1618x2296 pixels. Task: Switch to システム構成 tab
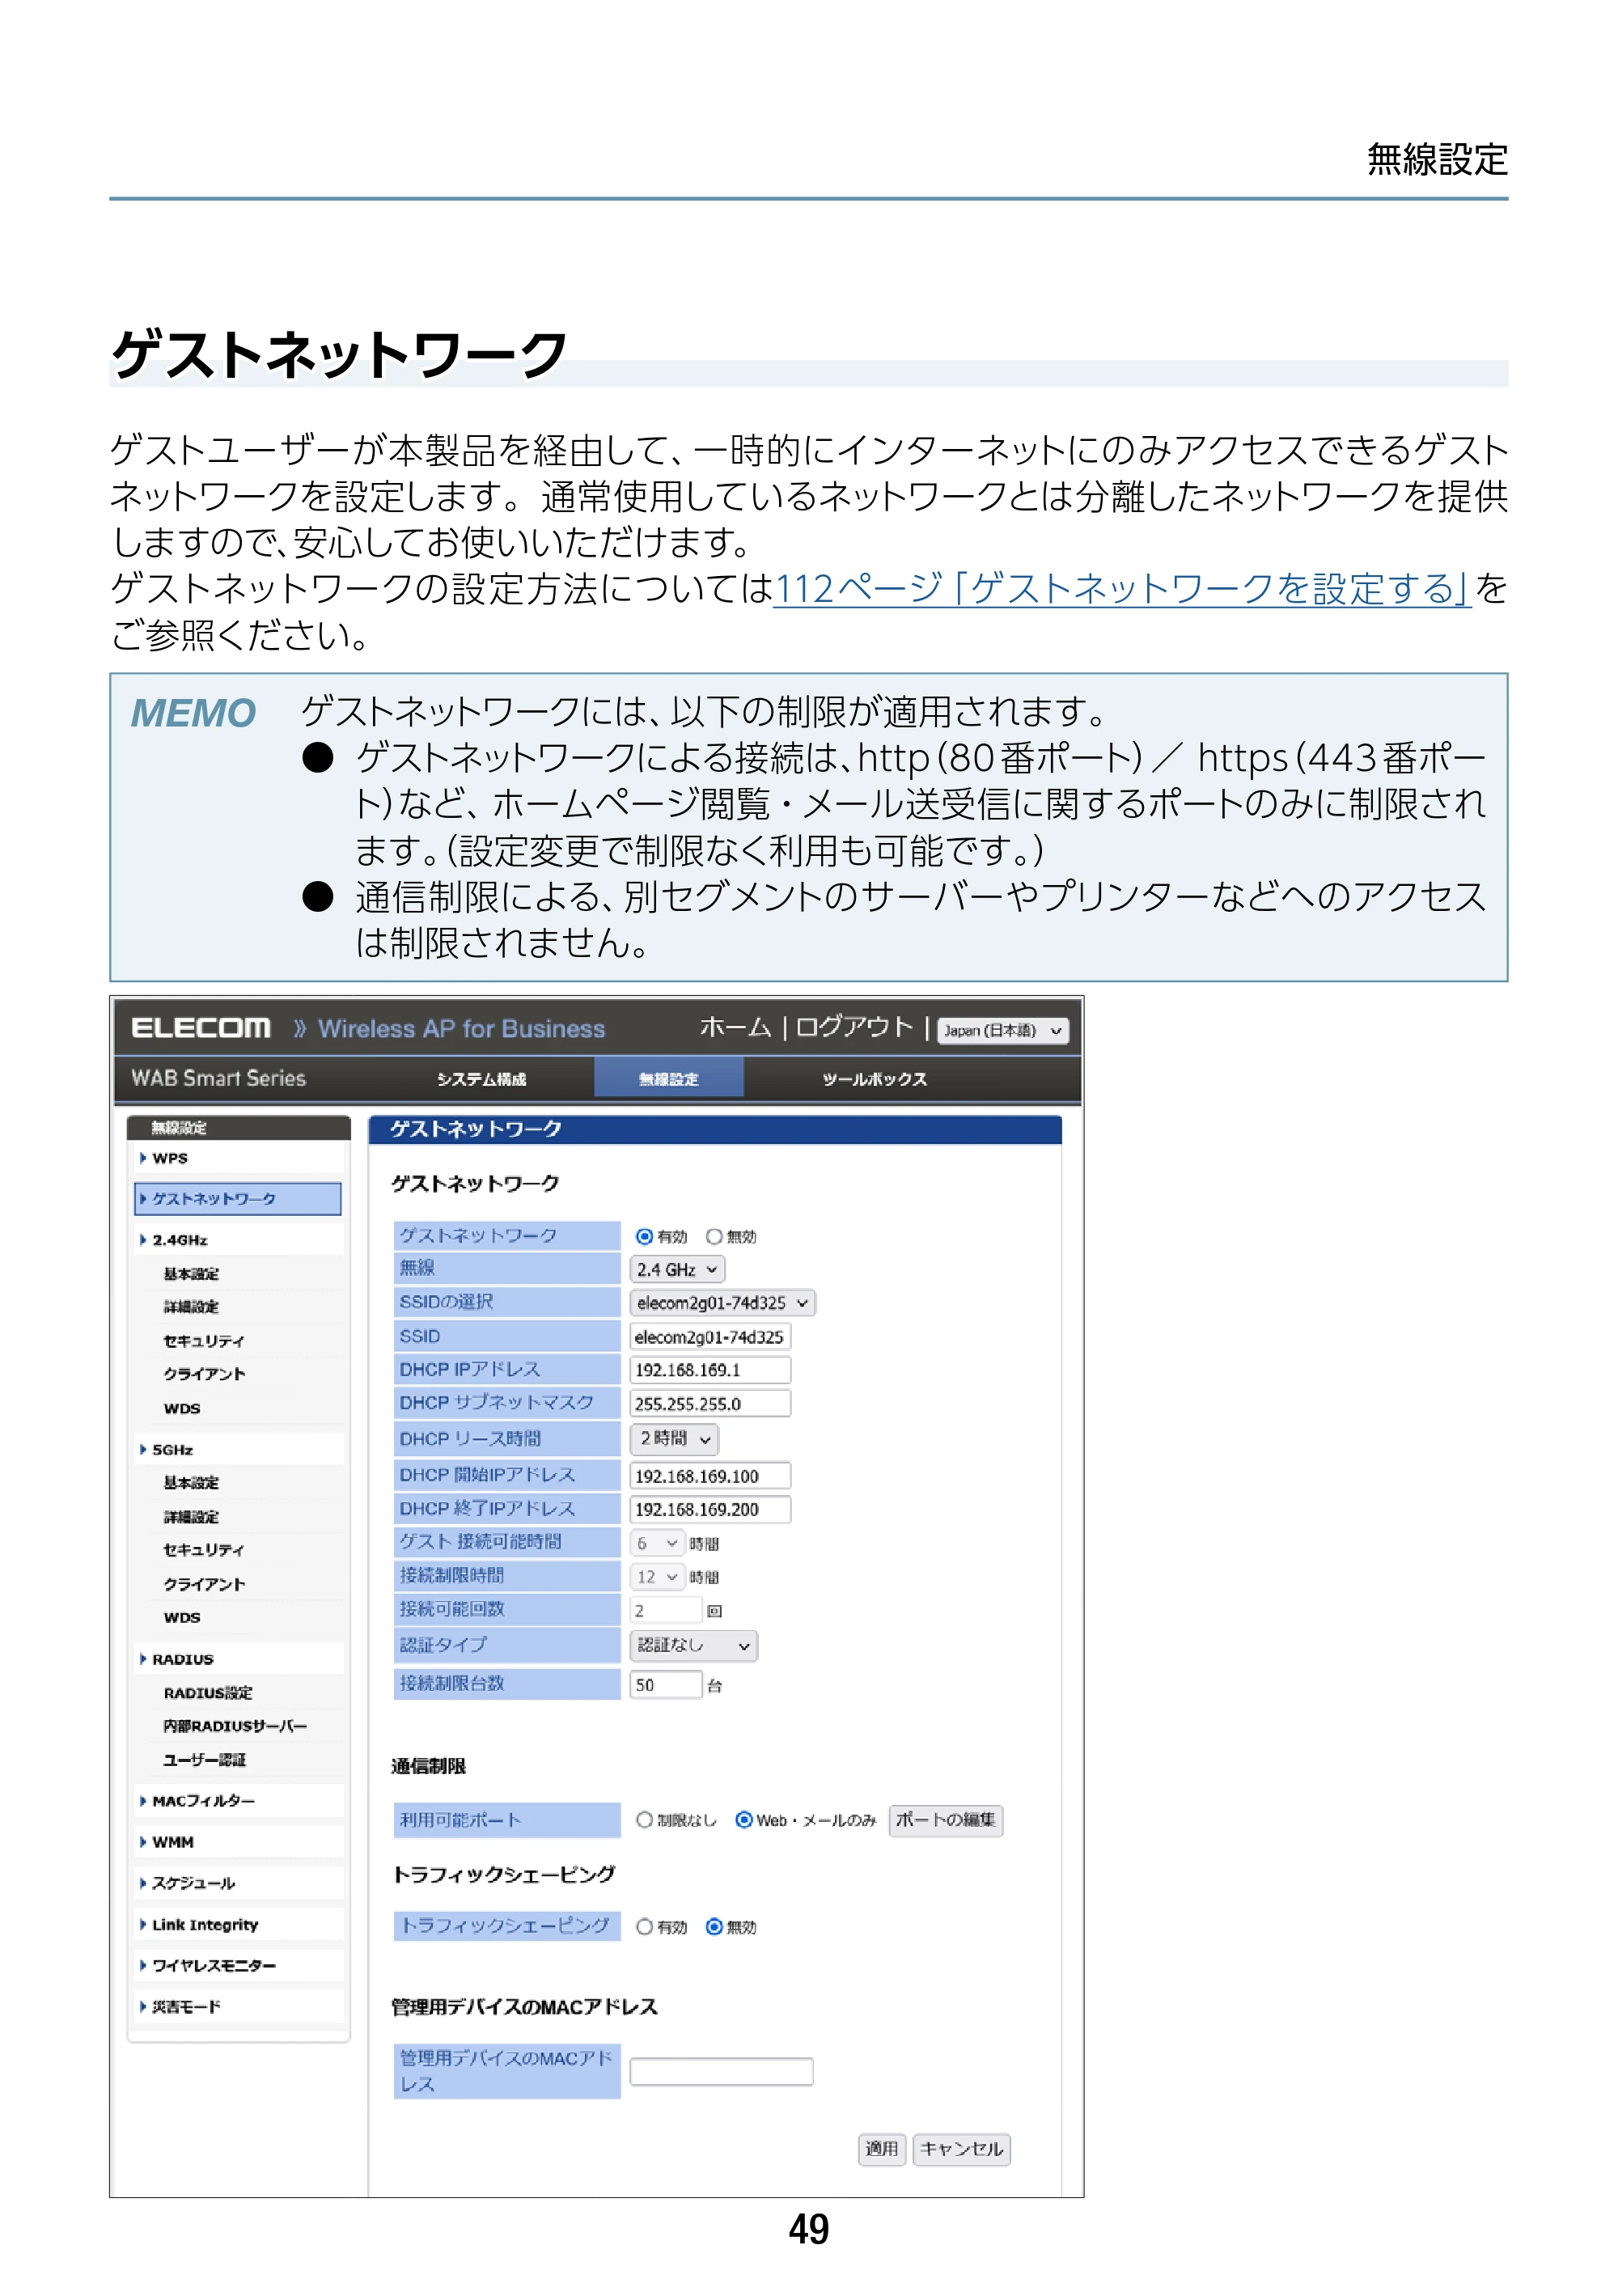coord(481,1079)
